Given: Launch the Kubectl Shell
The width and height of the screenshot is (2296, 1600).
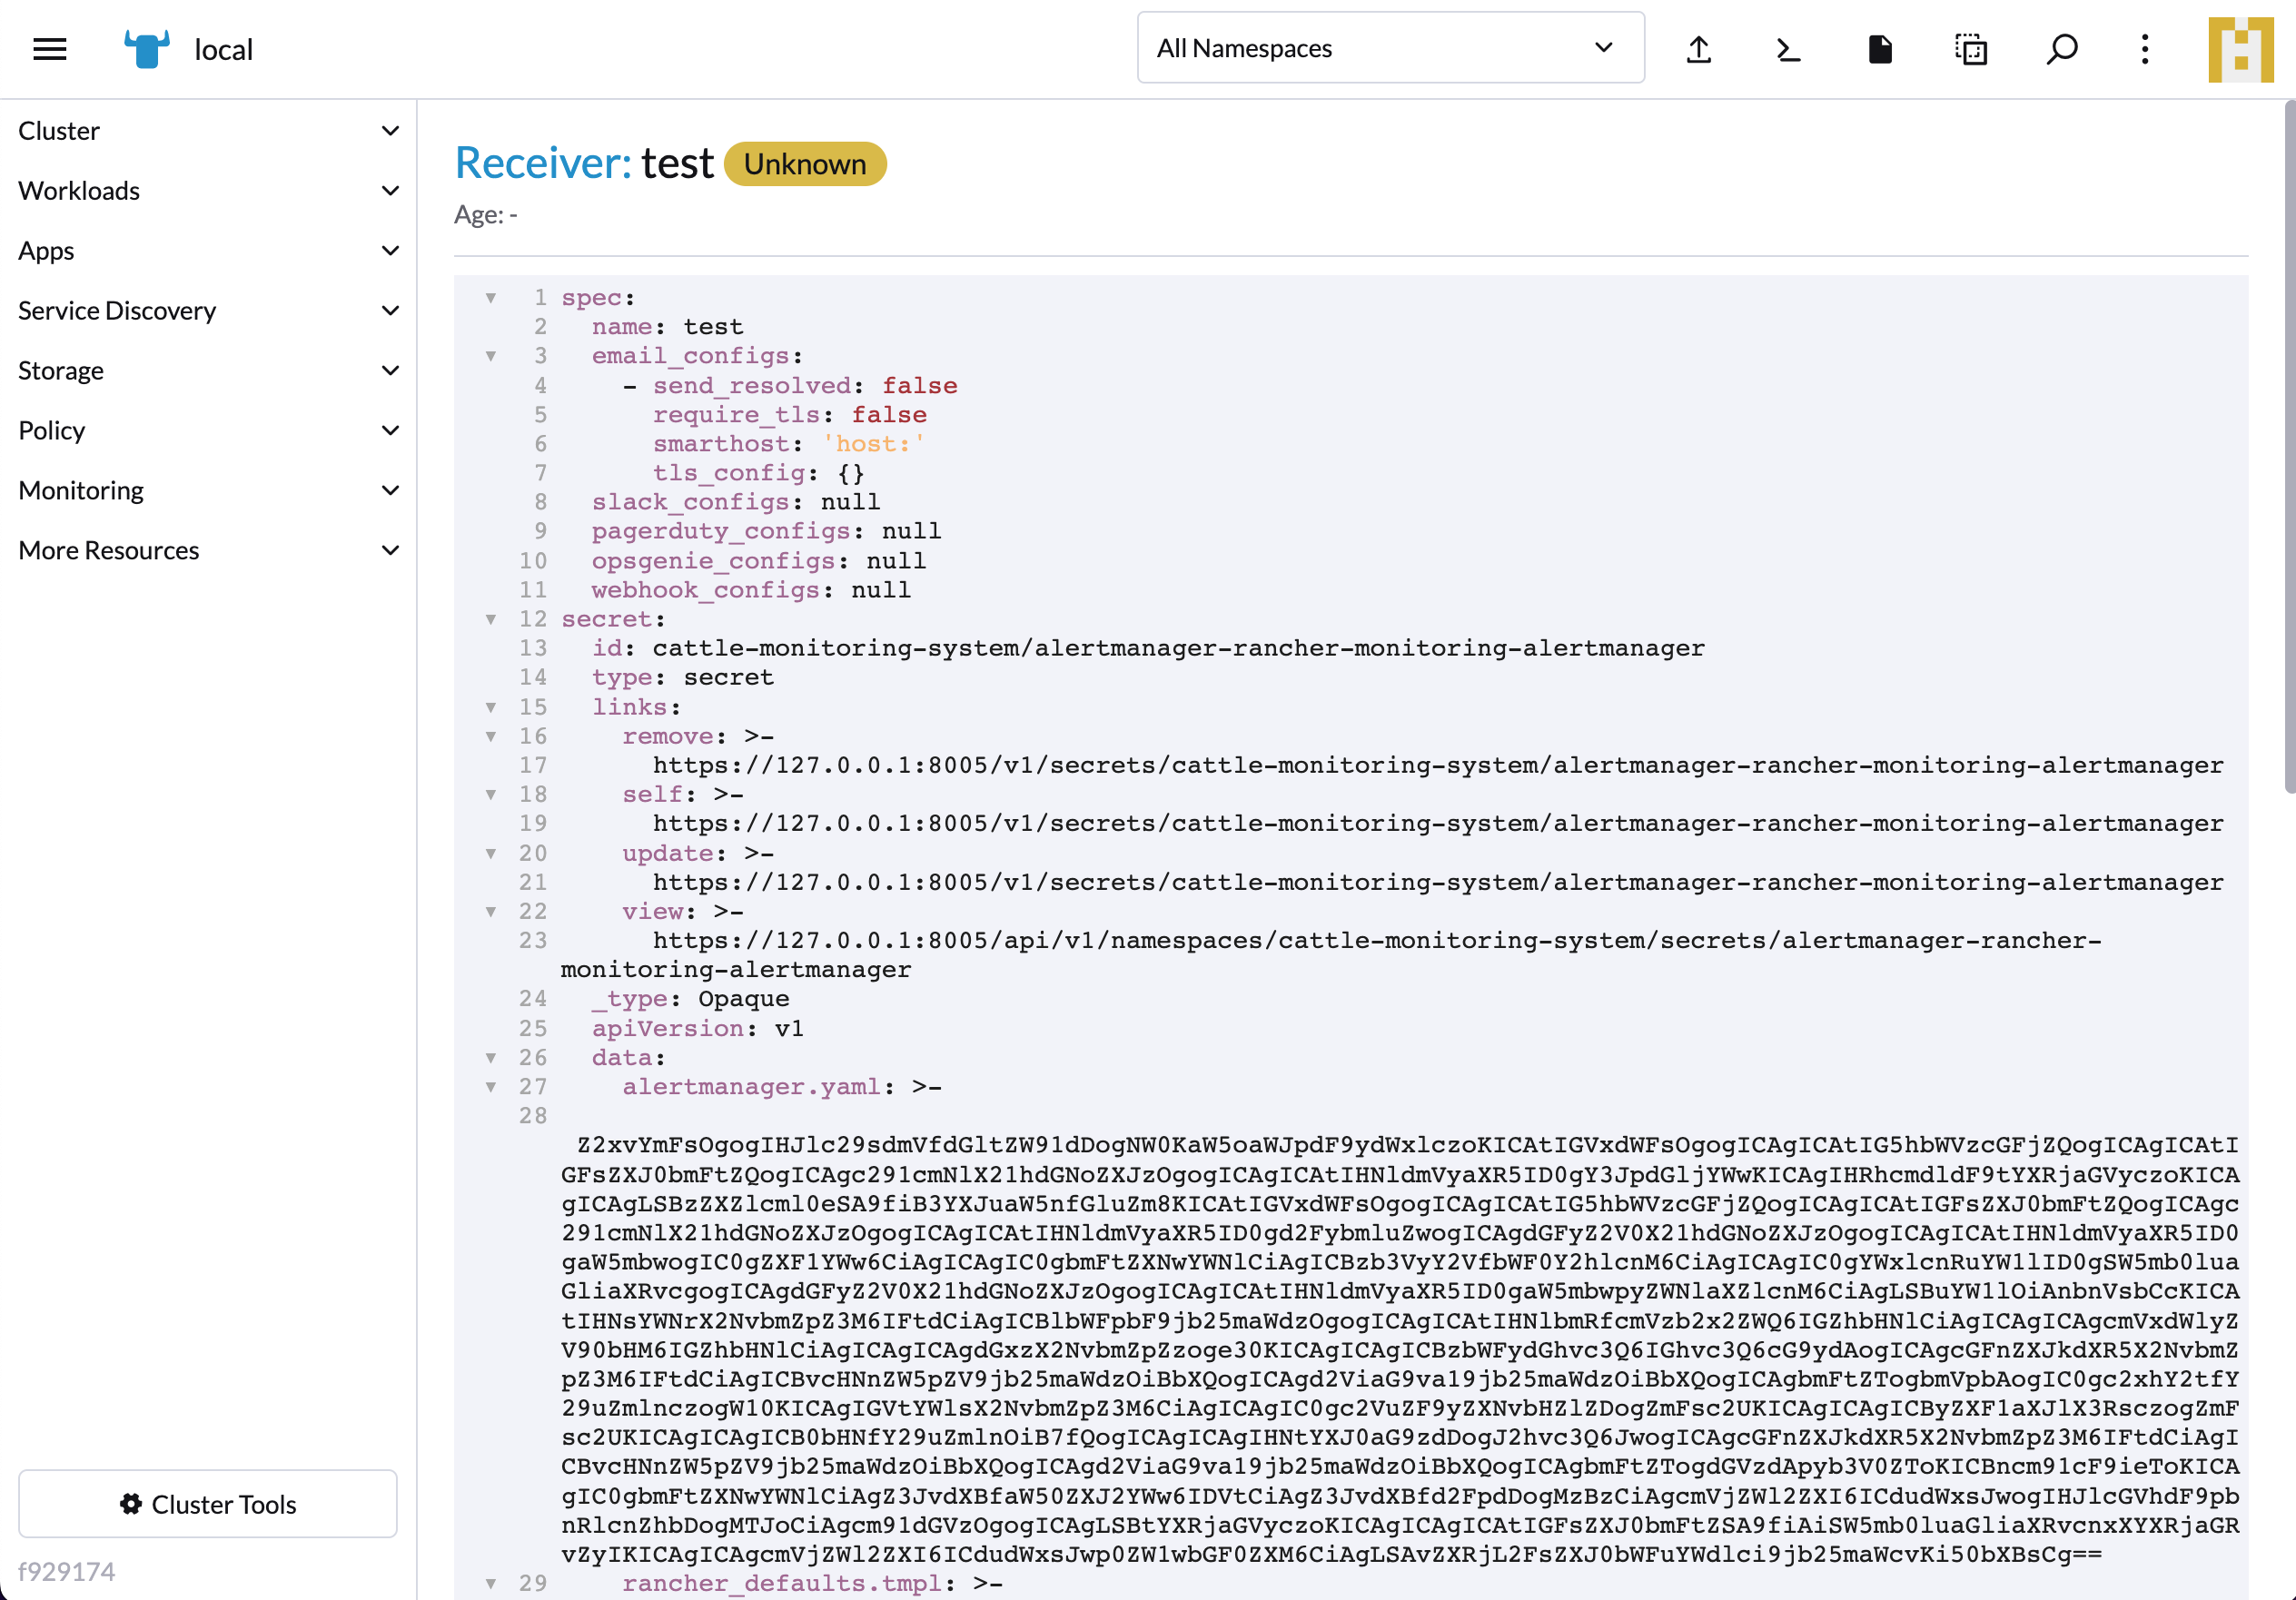Looking at the screenshot, I should [x=1788, y=48].
